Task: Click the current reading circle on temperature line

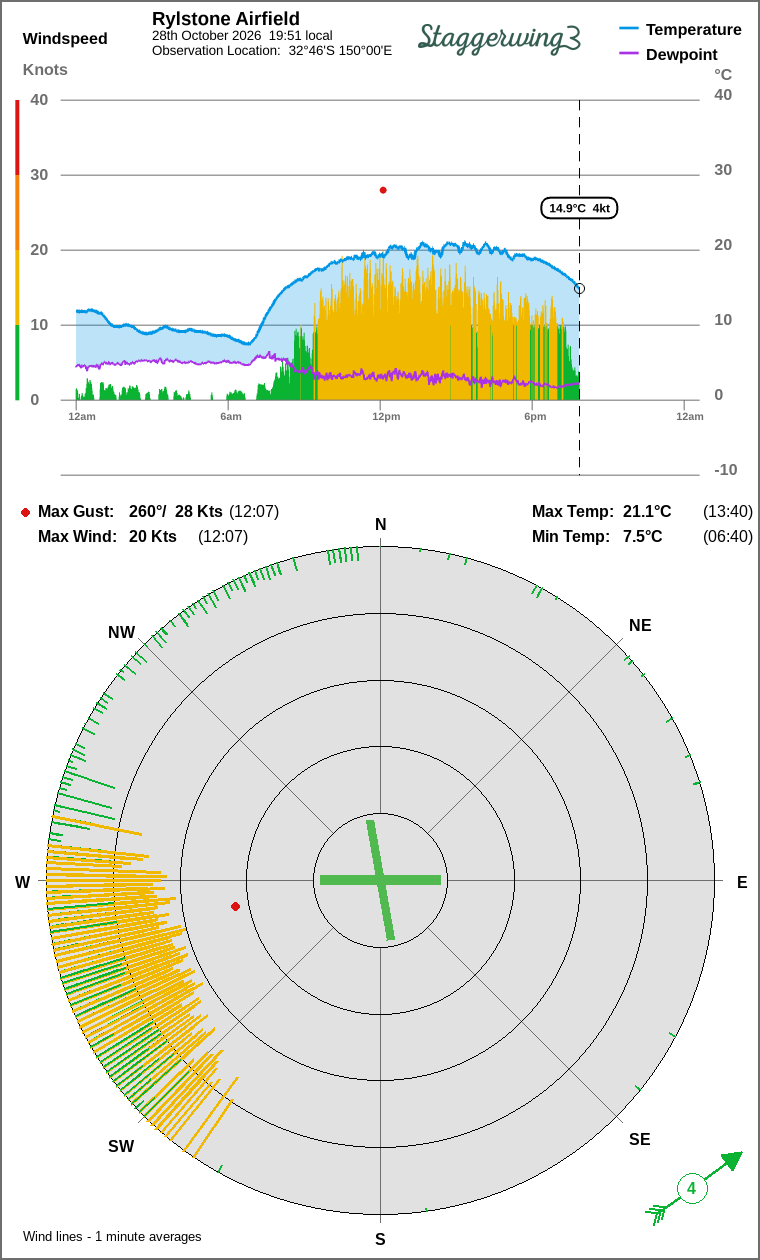Action: coord(579,288)
